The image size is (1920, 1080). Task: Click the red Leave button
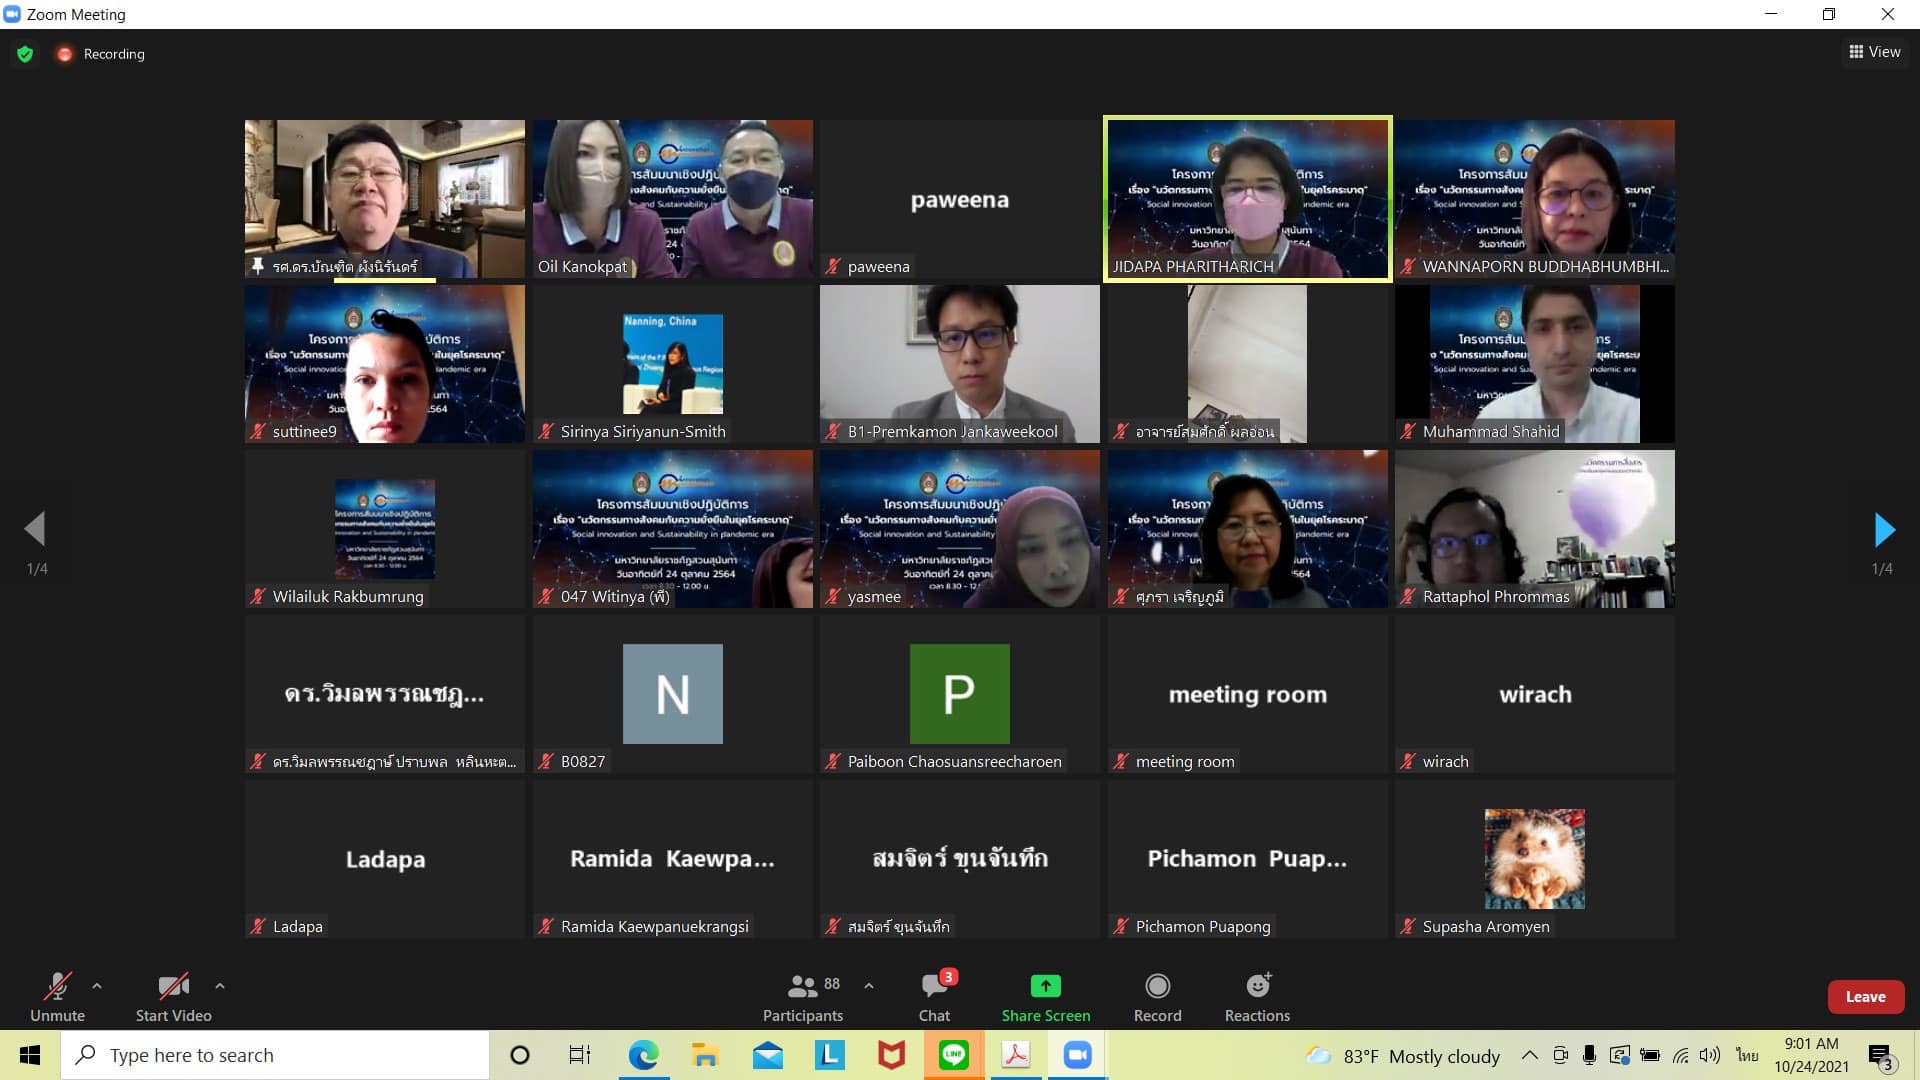[1865, 997]
